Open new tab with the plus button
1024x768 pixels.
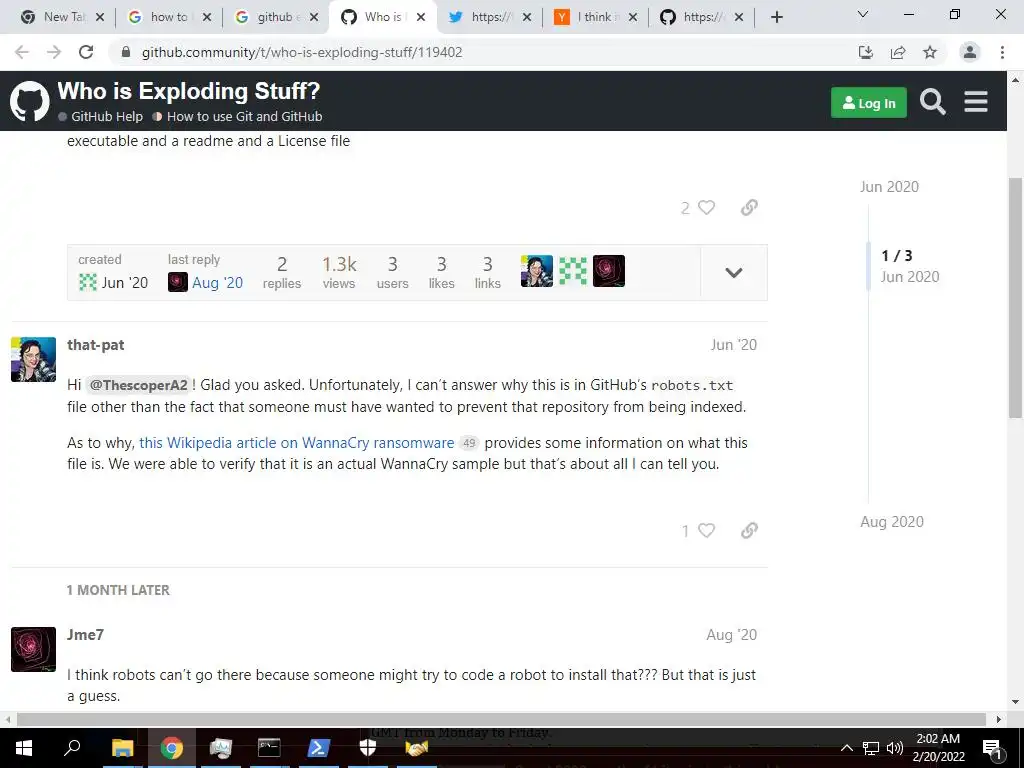tap(776, 17)
